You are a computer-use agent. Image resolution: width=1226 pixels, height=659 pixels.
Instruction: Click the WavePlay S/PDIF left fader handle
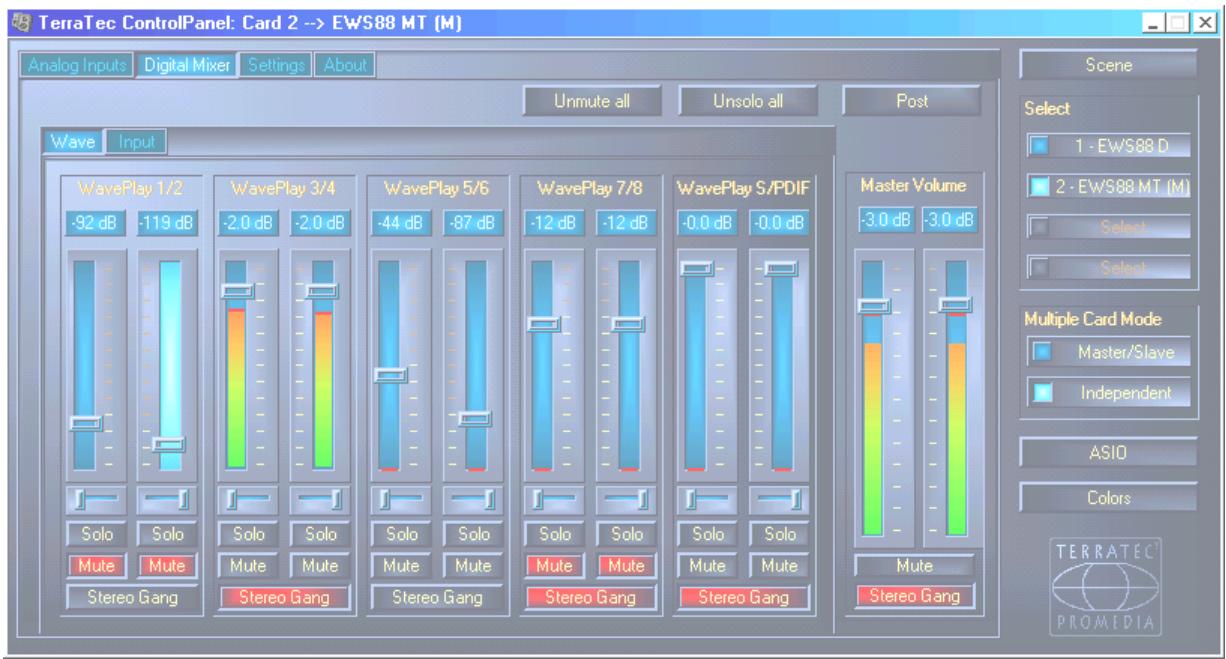pyautogui.click(x=697, y=268)
